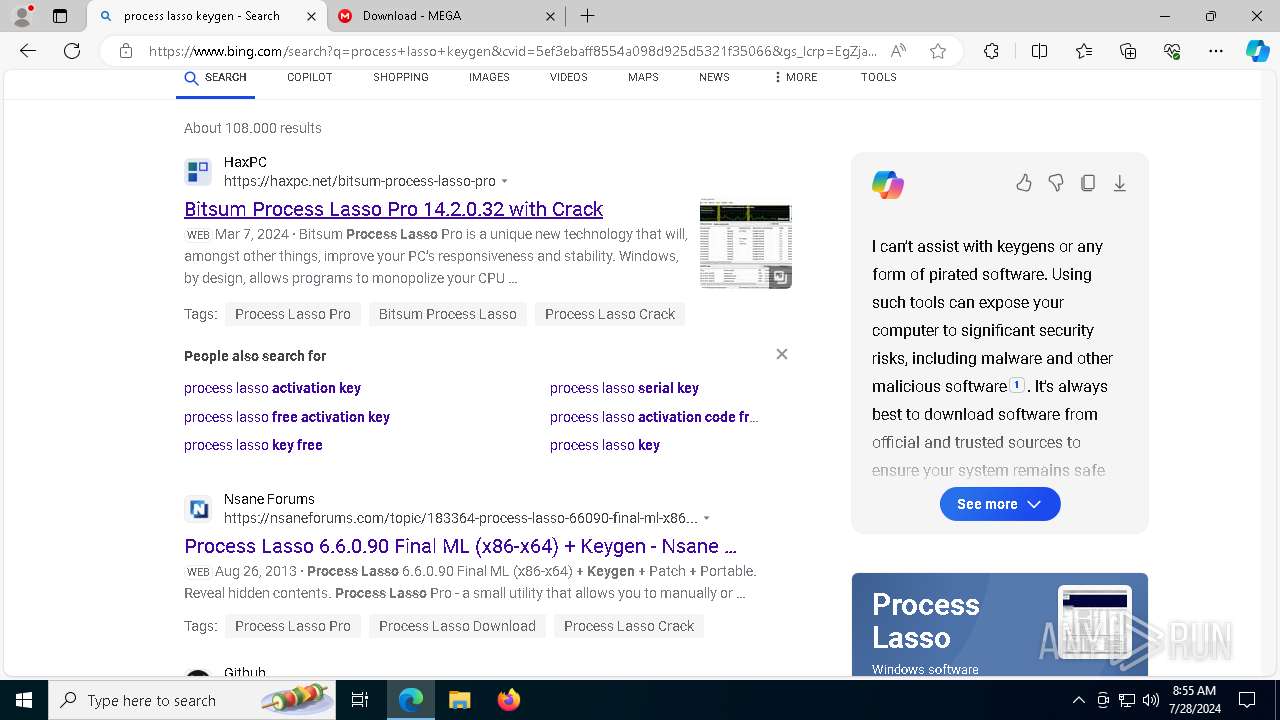Toggle the split screen icon

click(1039, 51)
